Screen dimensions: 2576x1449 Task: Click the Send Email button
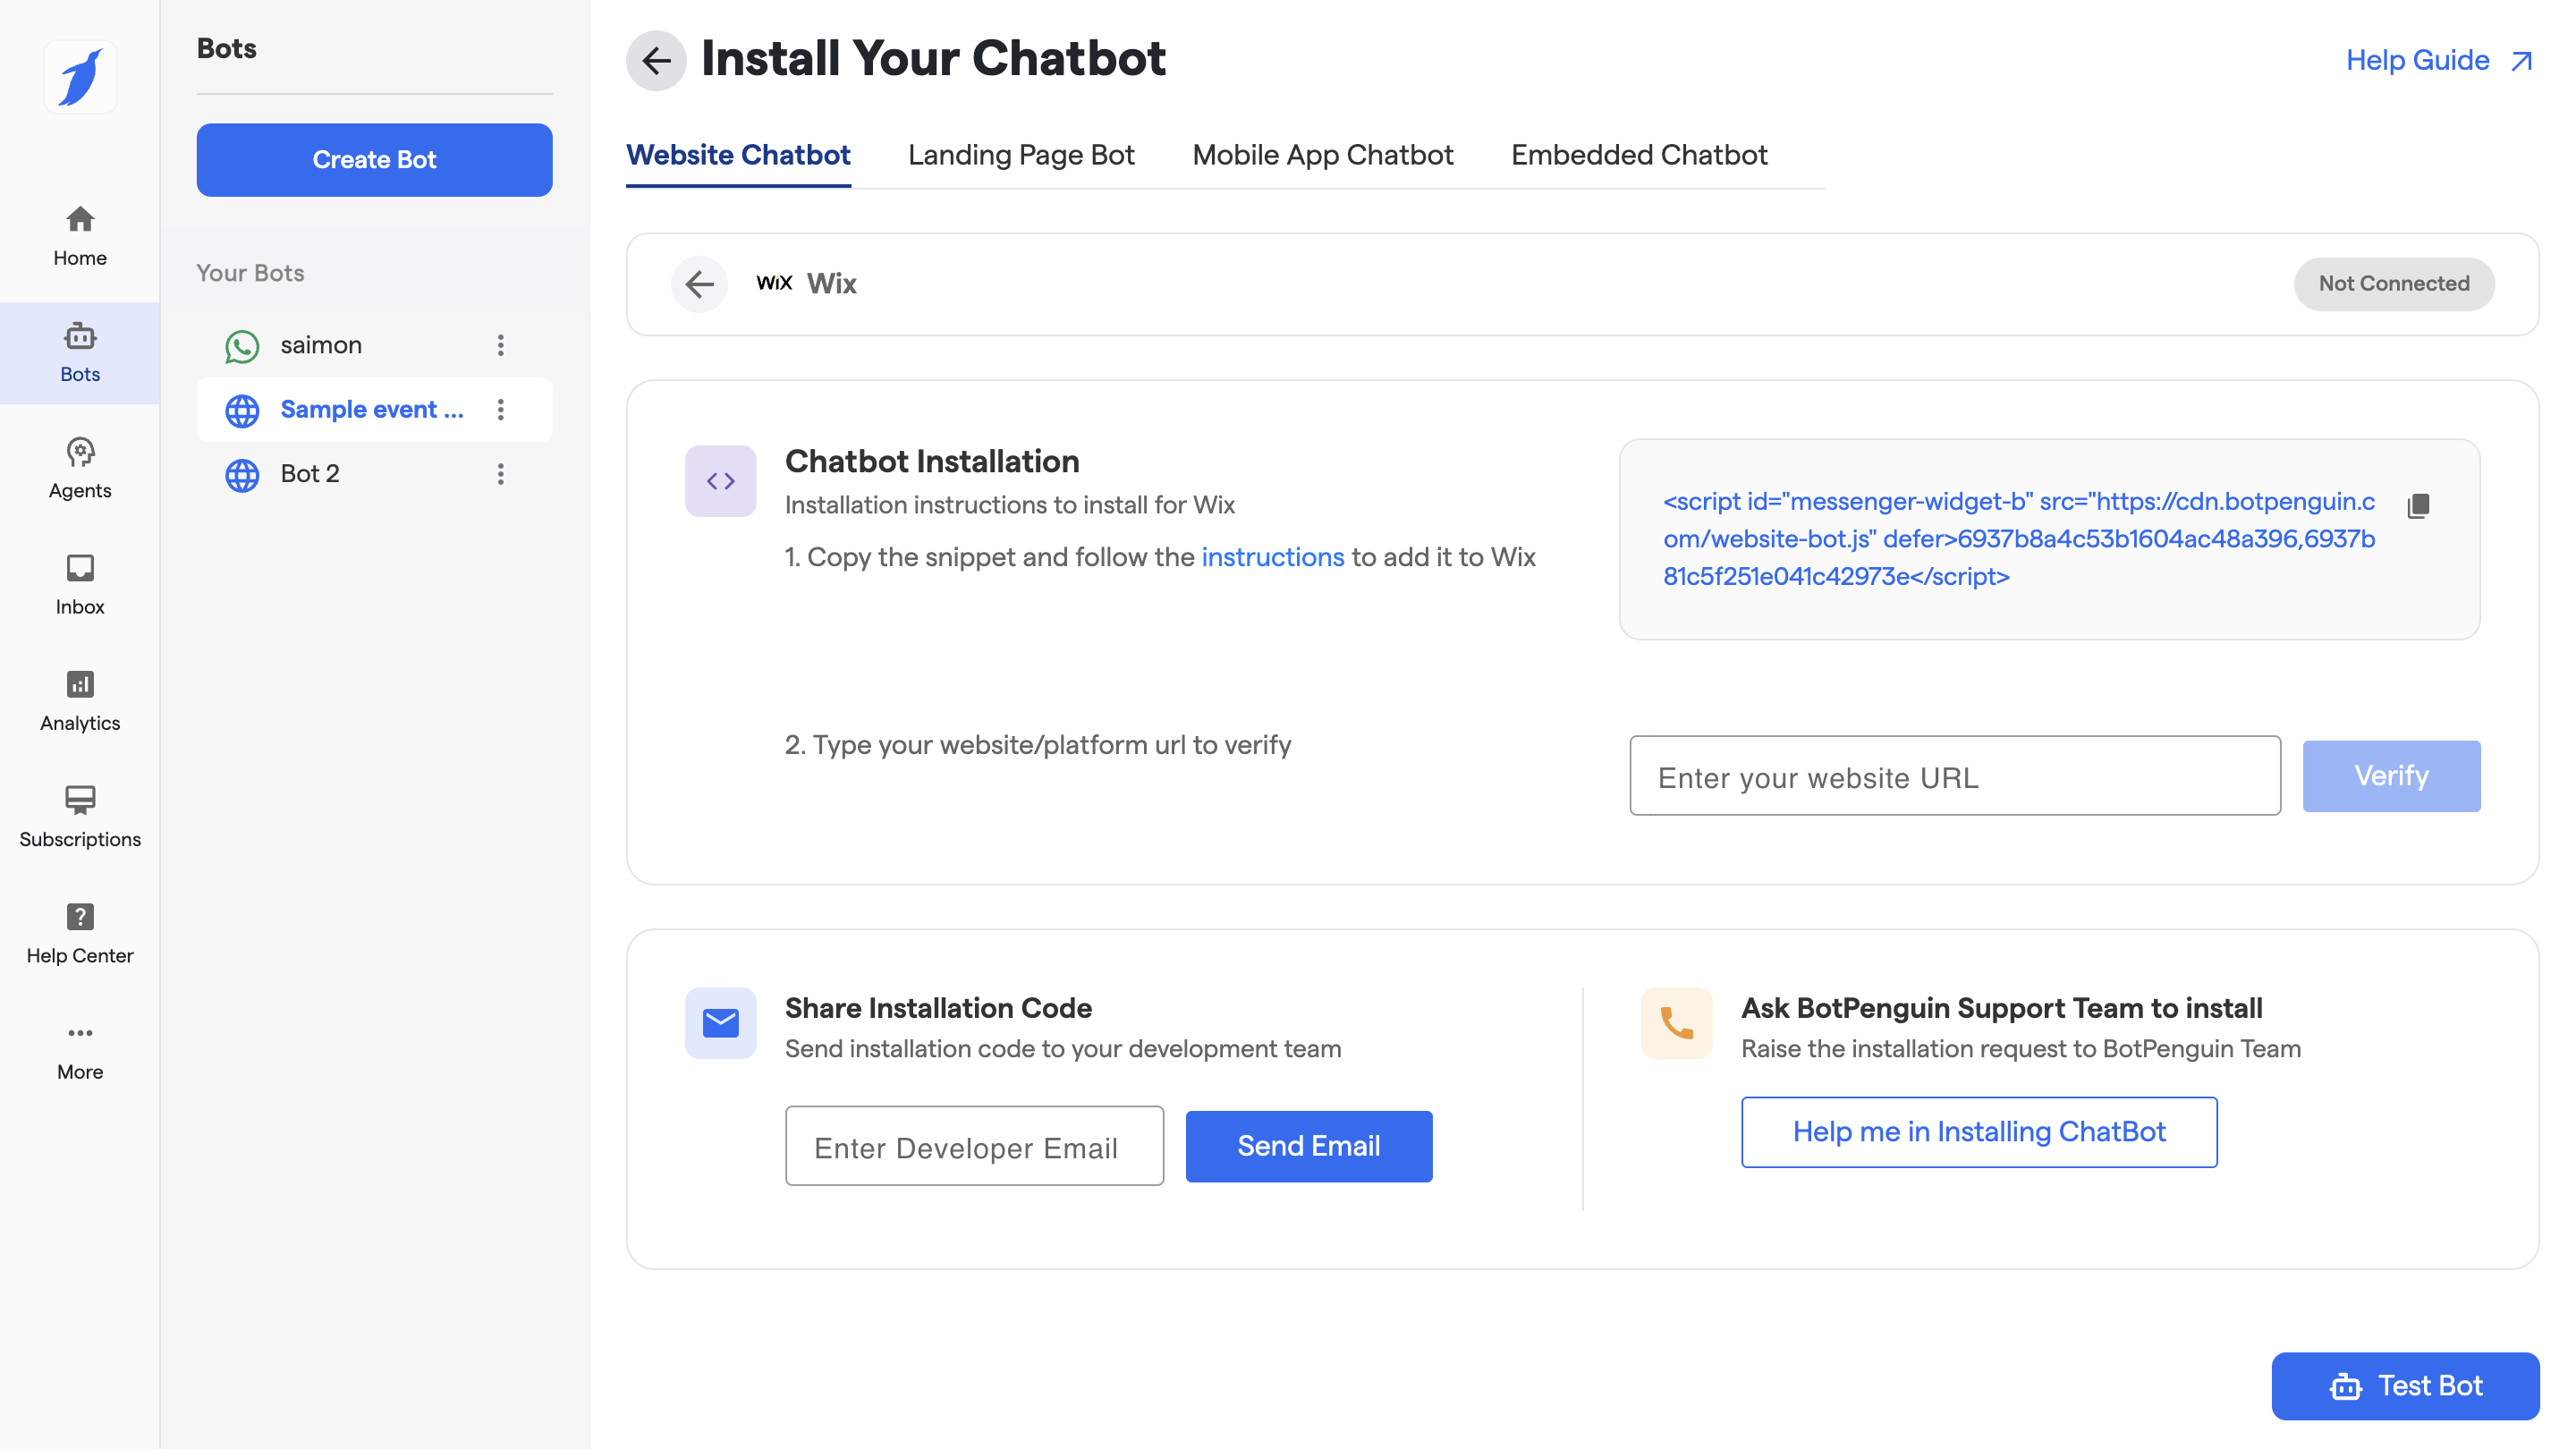(x=1308, y=1146)
